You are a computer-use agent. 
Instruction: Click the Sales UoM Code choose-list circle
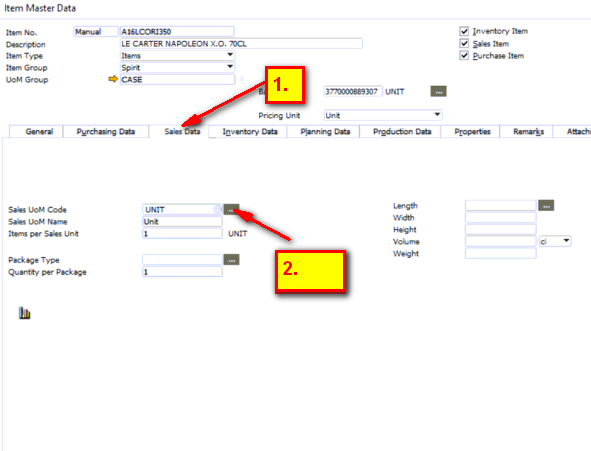click(217, 209)
